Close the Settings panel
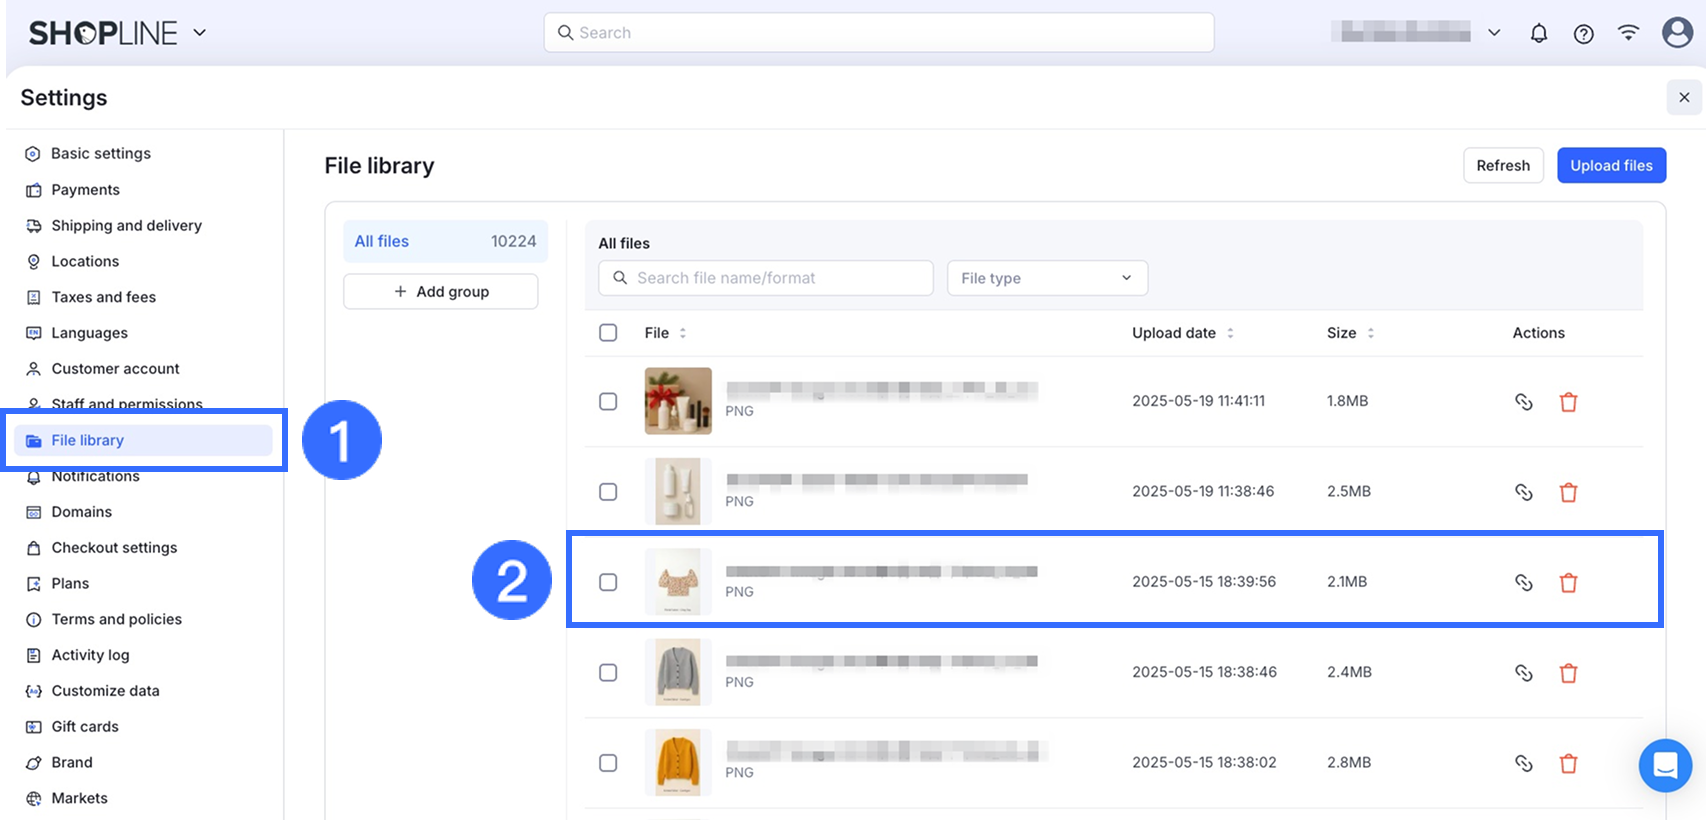This screenshot has width=1706, height=820. click(1684, 97)
